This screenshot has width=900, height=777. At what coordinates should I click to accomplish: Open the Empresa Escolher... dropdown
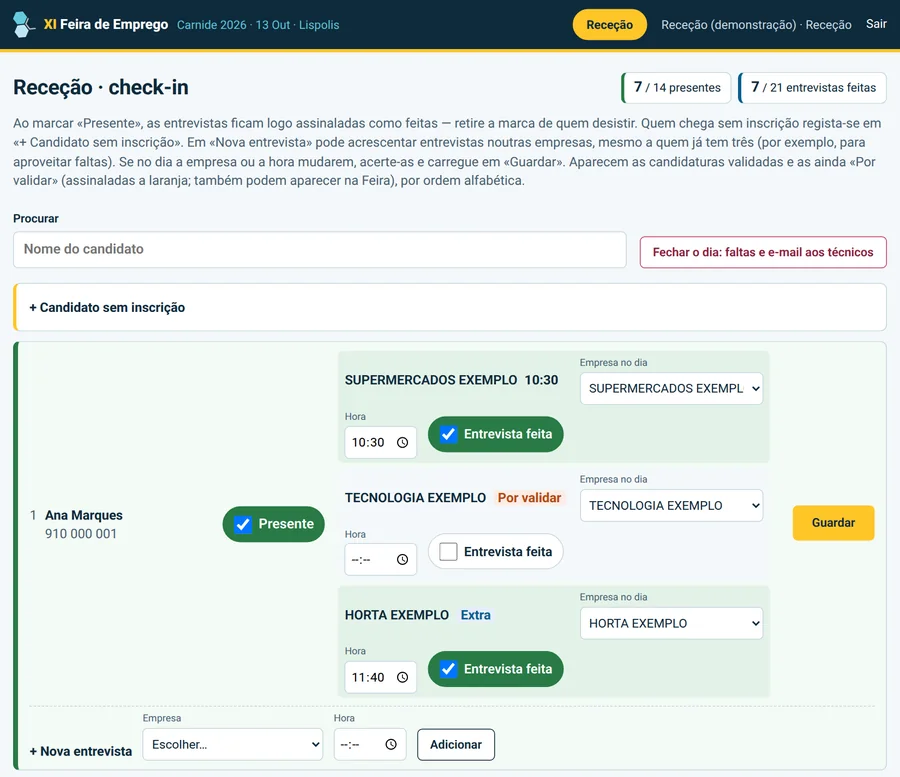[232, 744]
